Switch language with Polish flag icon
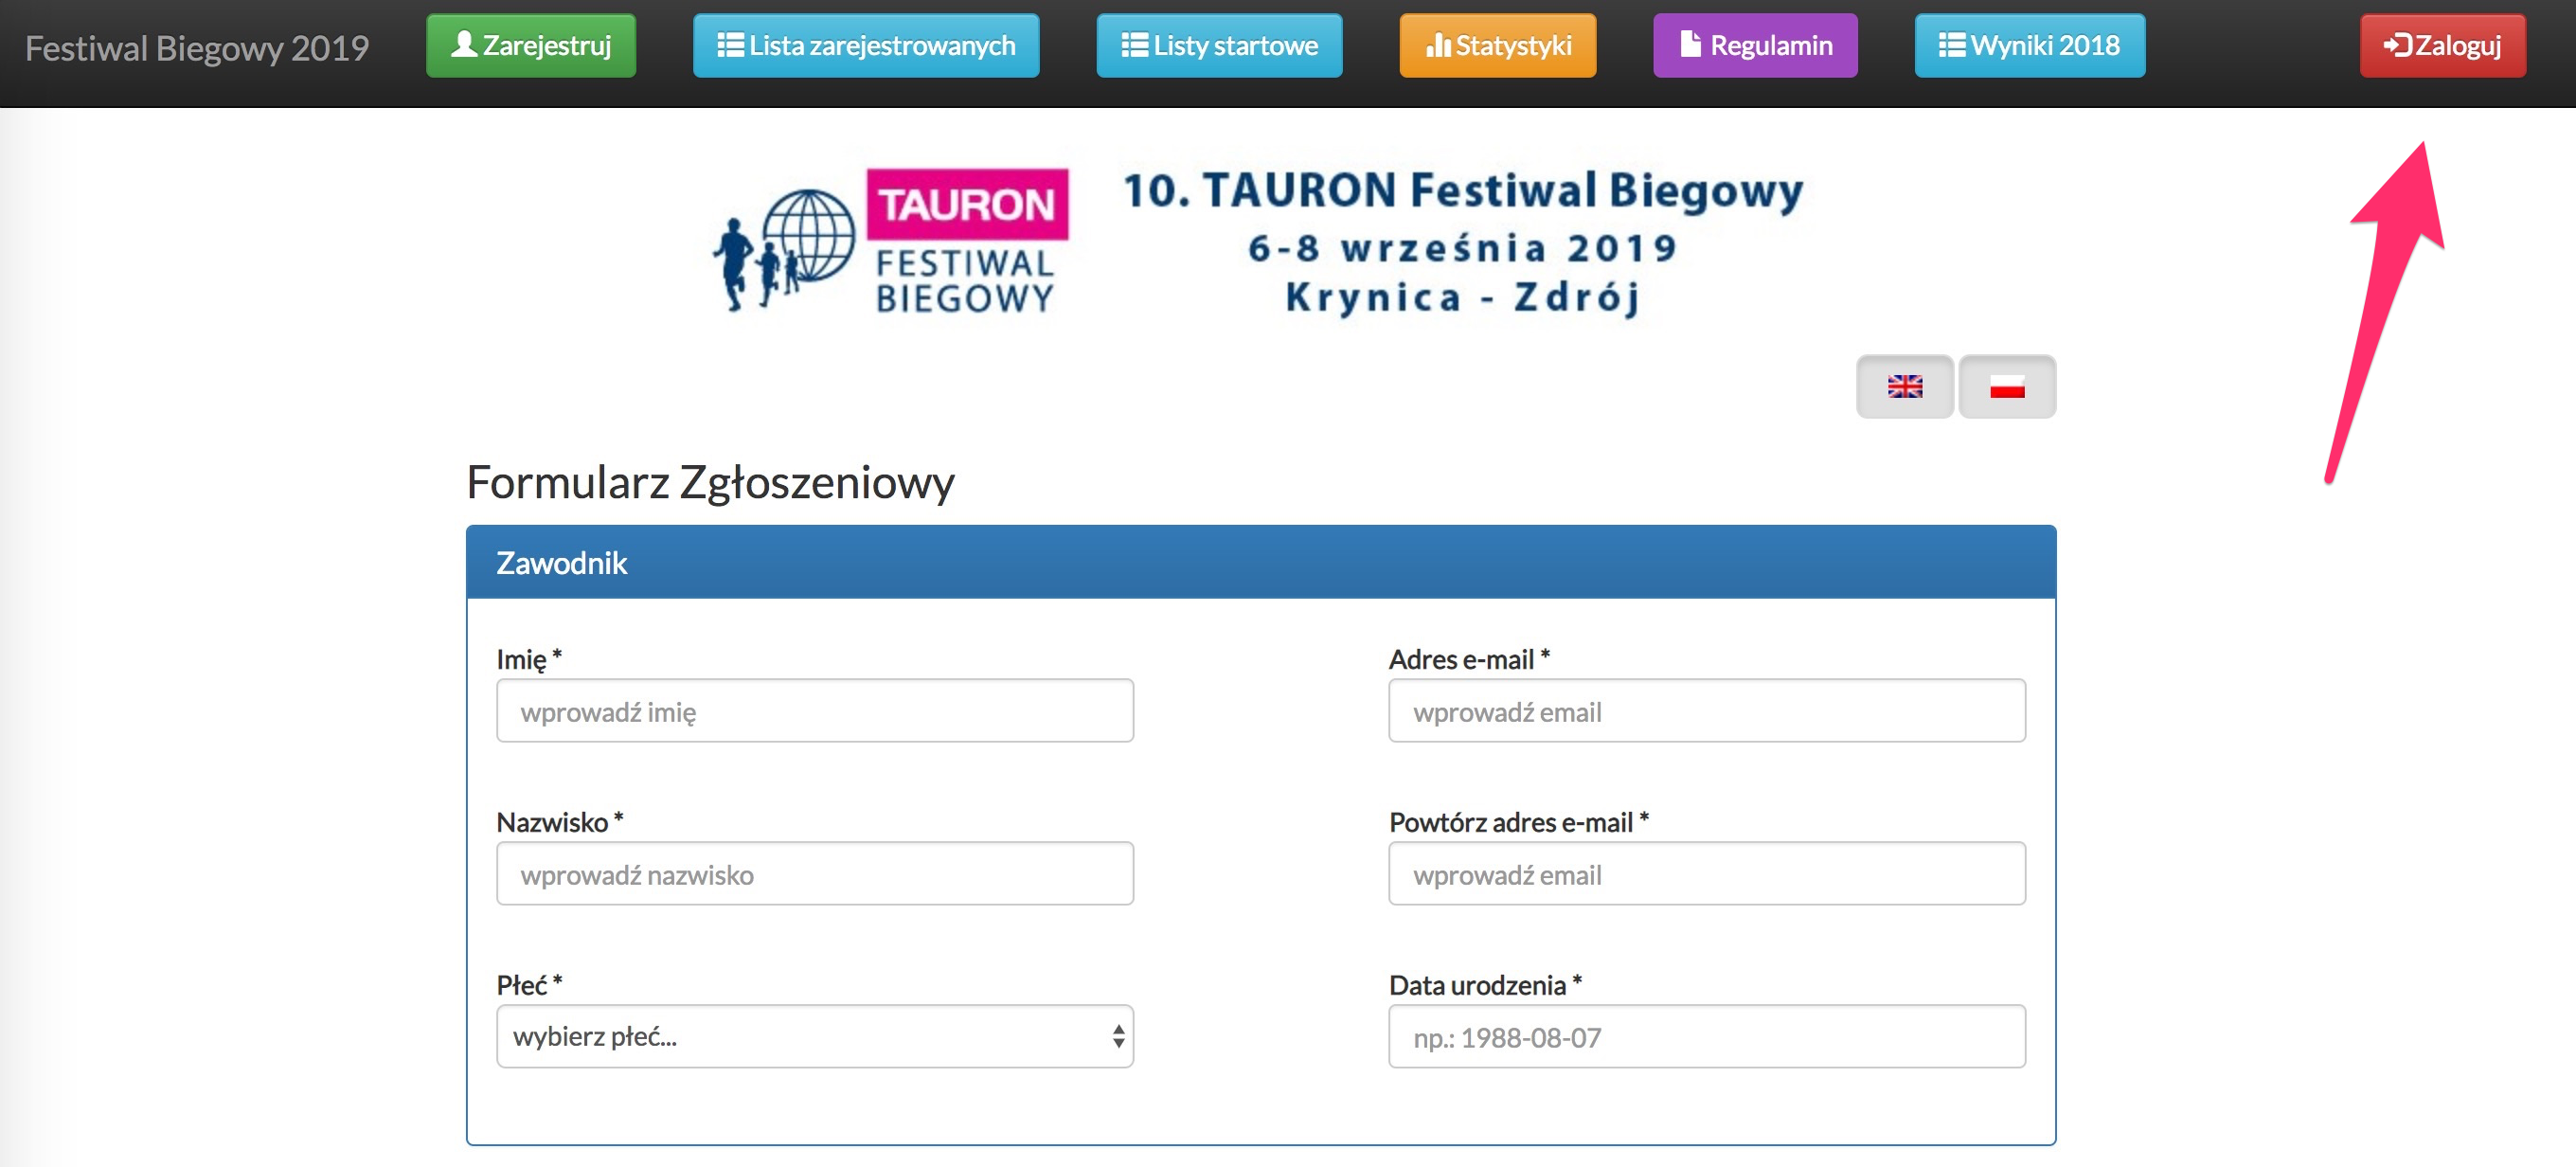Viewport: 2576px width, 1167px height. click(x=2006, y=387)
